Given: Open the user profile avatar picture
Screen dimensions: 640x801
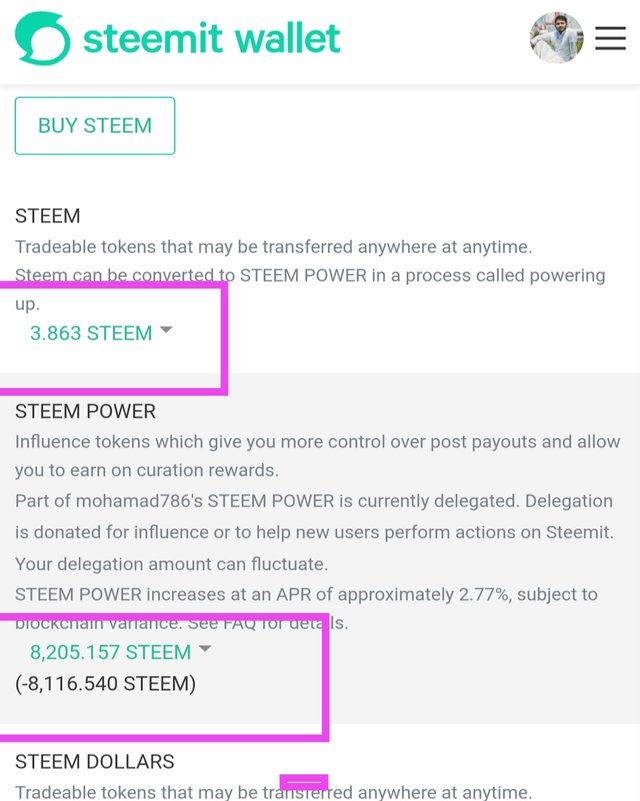Looking at the screenshot, I should pyautogui.click(x=556, y=38).
